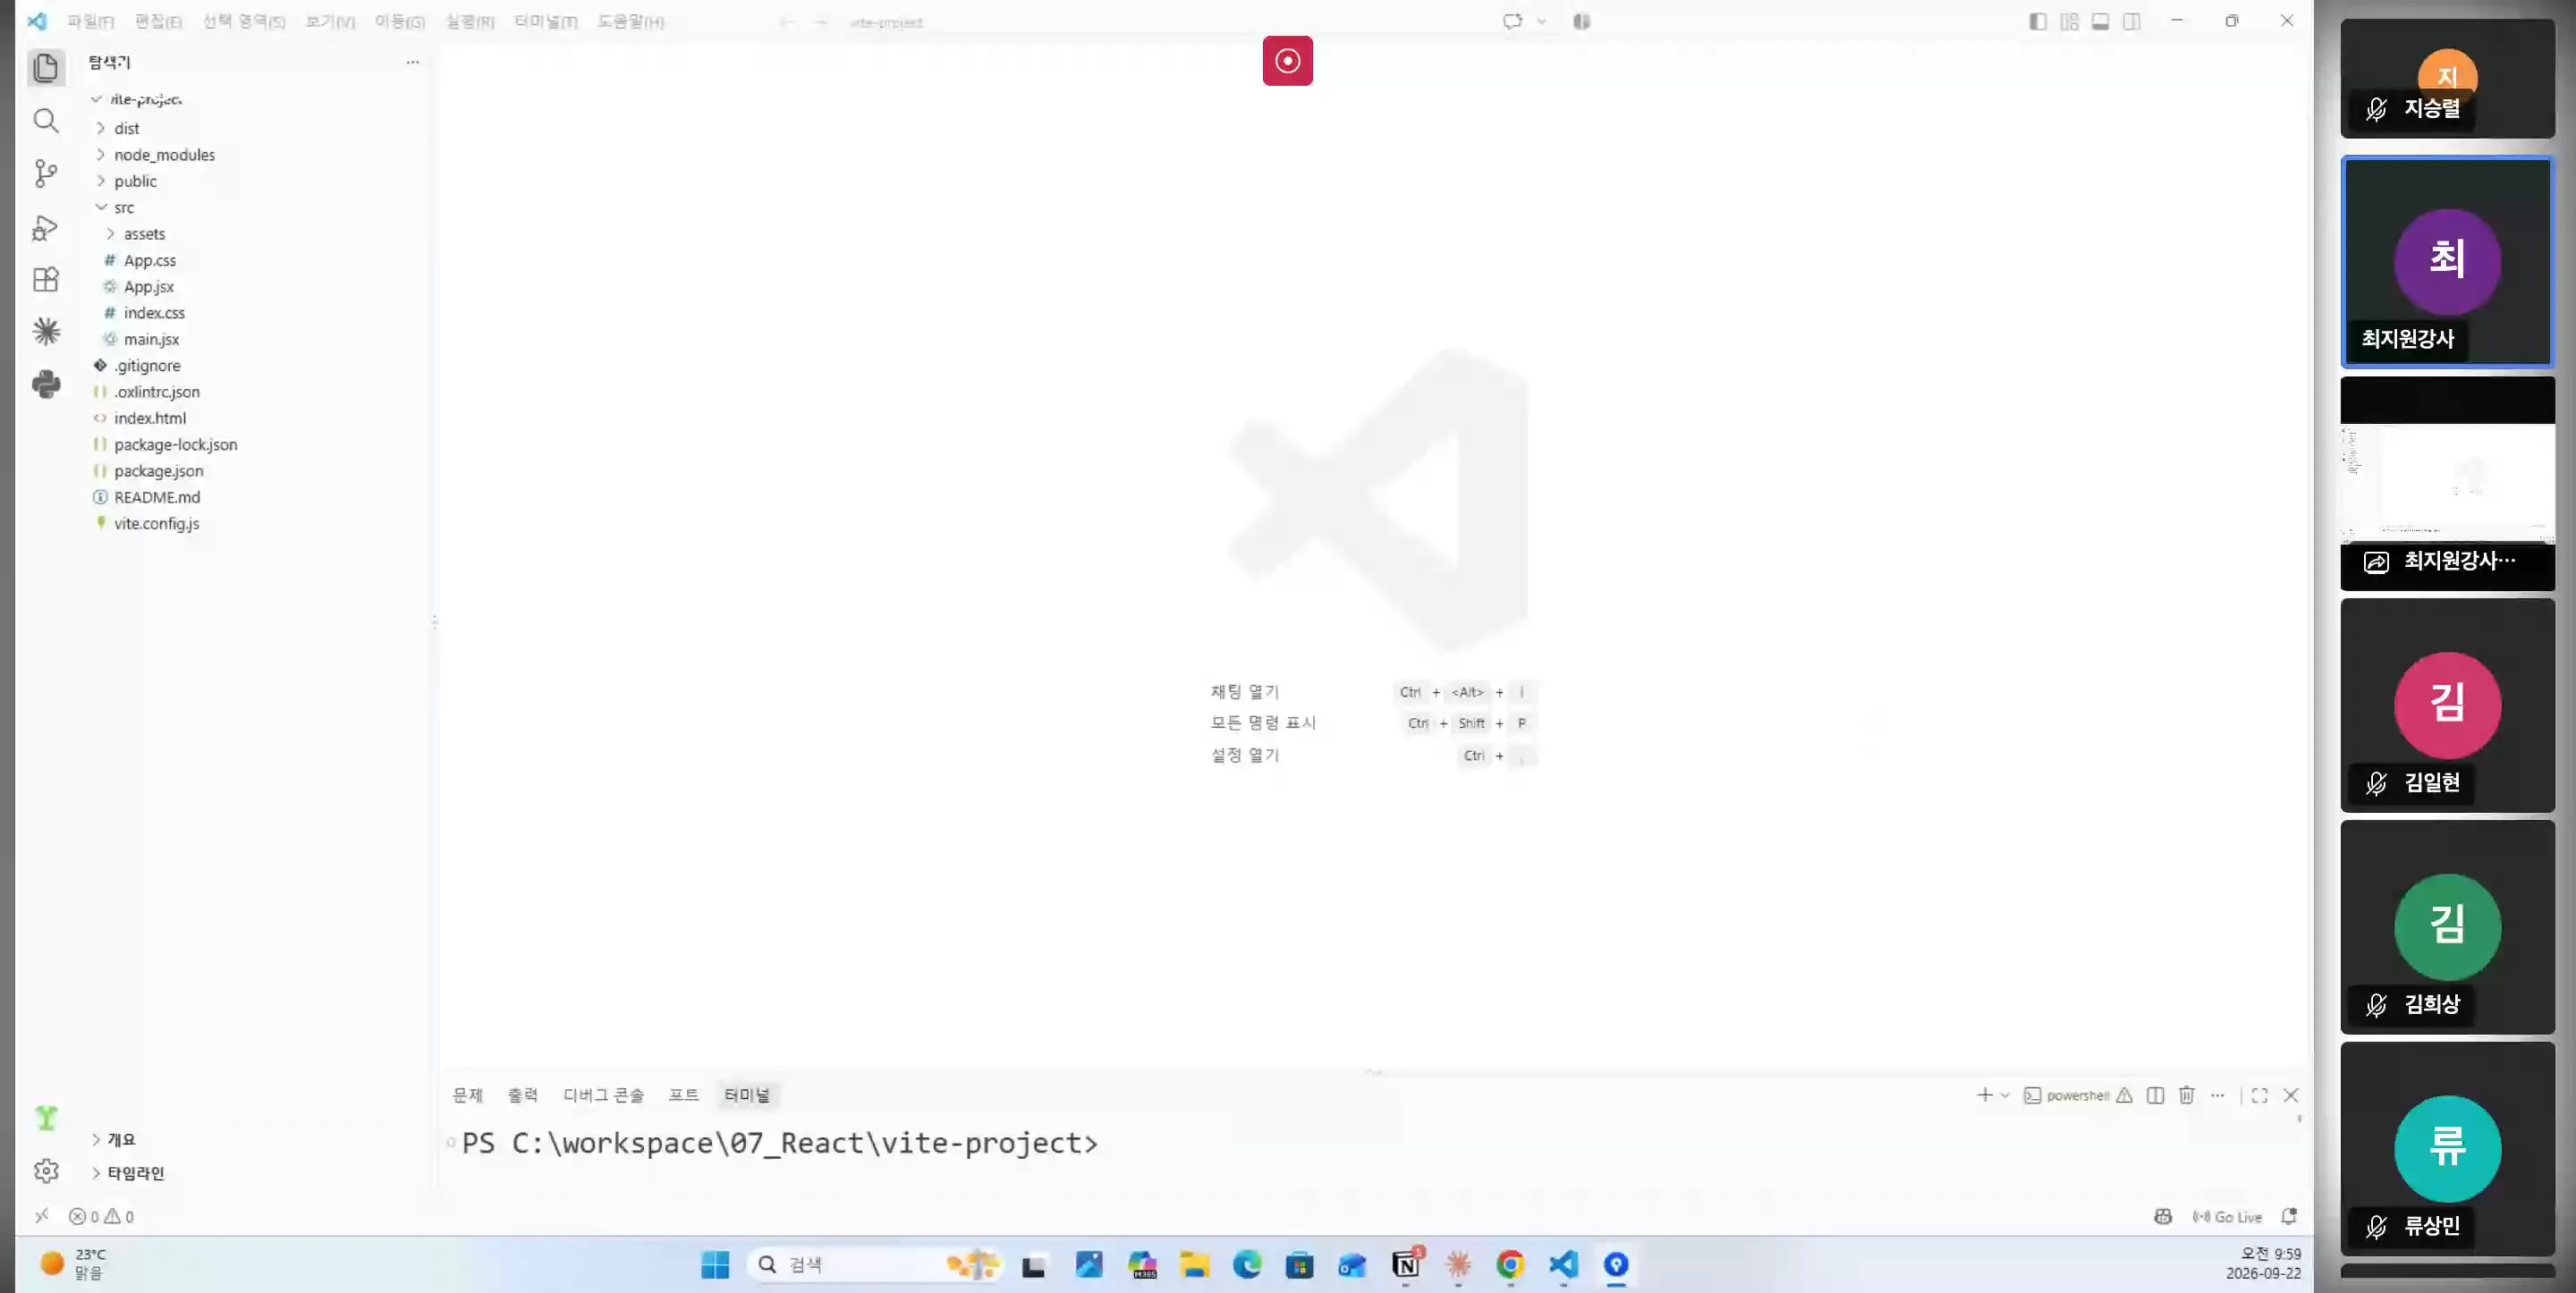Viewport: 2576px width, 1293px height.
Task: Click in terminal prompt line
Action: point(779,1143)
